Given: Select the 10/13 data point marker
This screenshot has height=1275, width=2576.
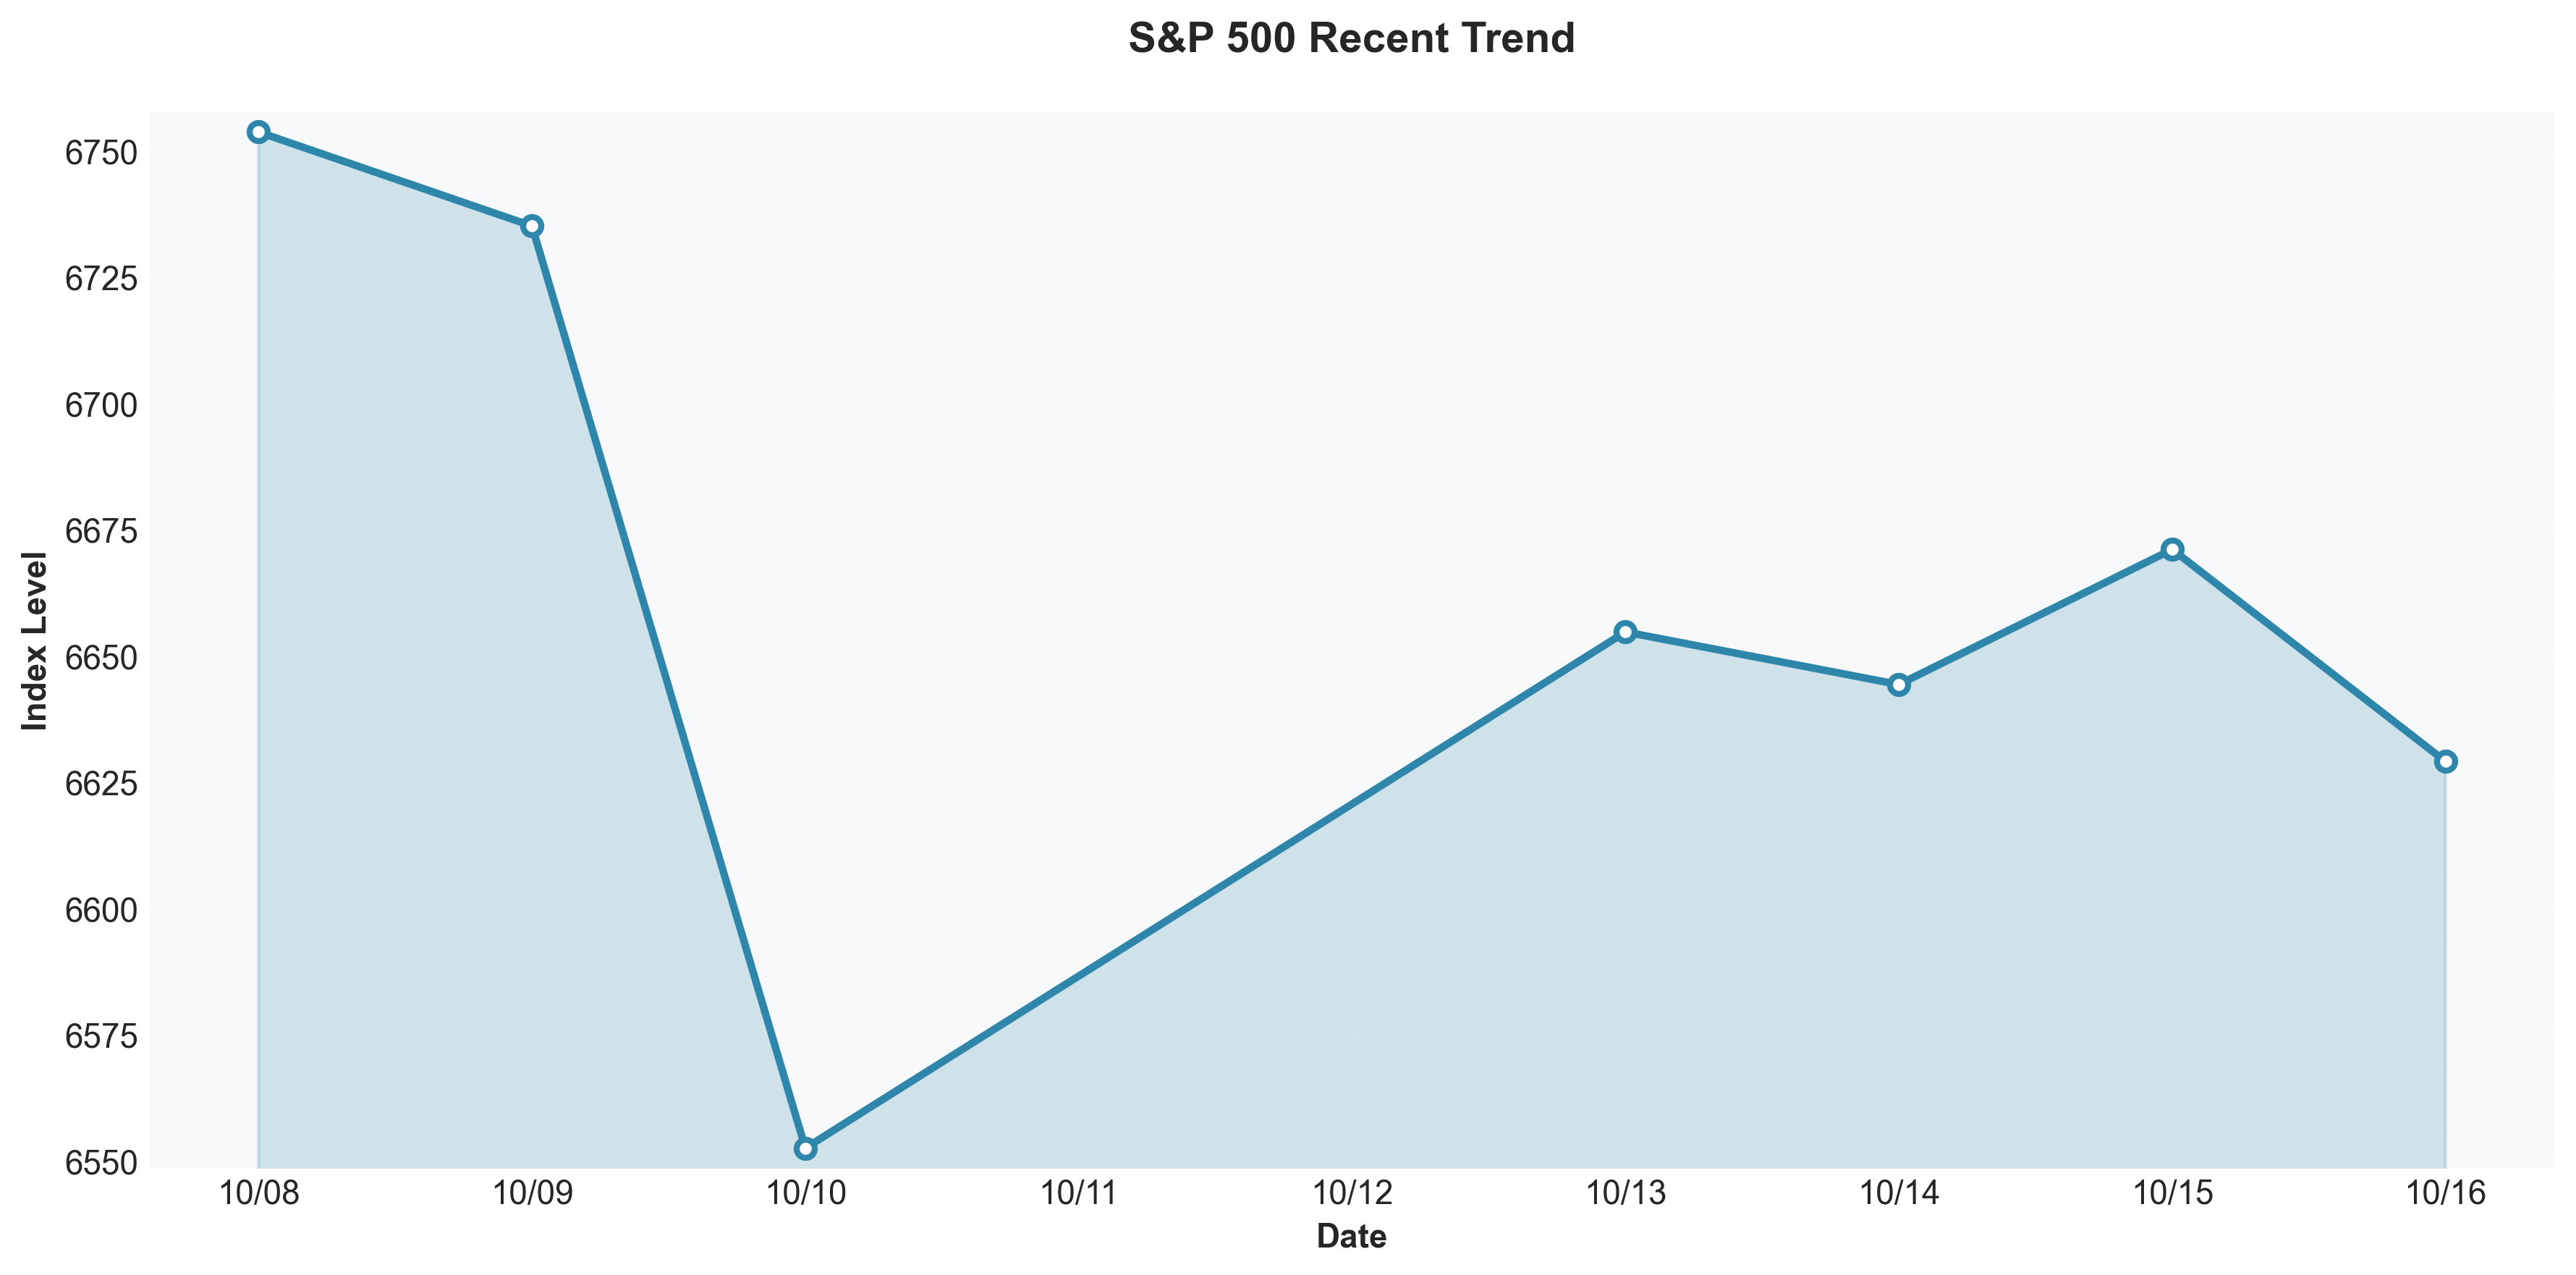Looking at the screenshot, I should point(1625,632).
